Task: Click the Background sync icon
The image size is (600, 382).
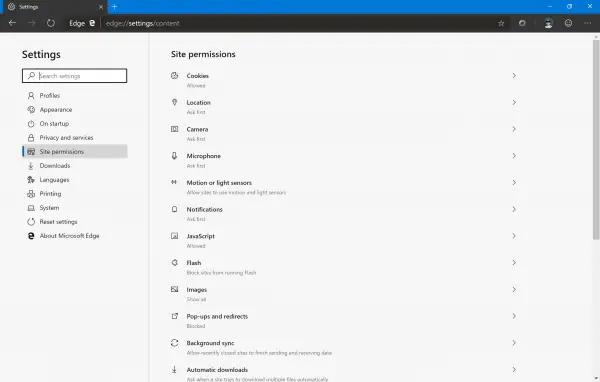Action: click(174, 343)
